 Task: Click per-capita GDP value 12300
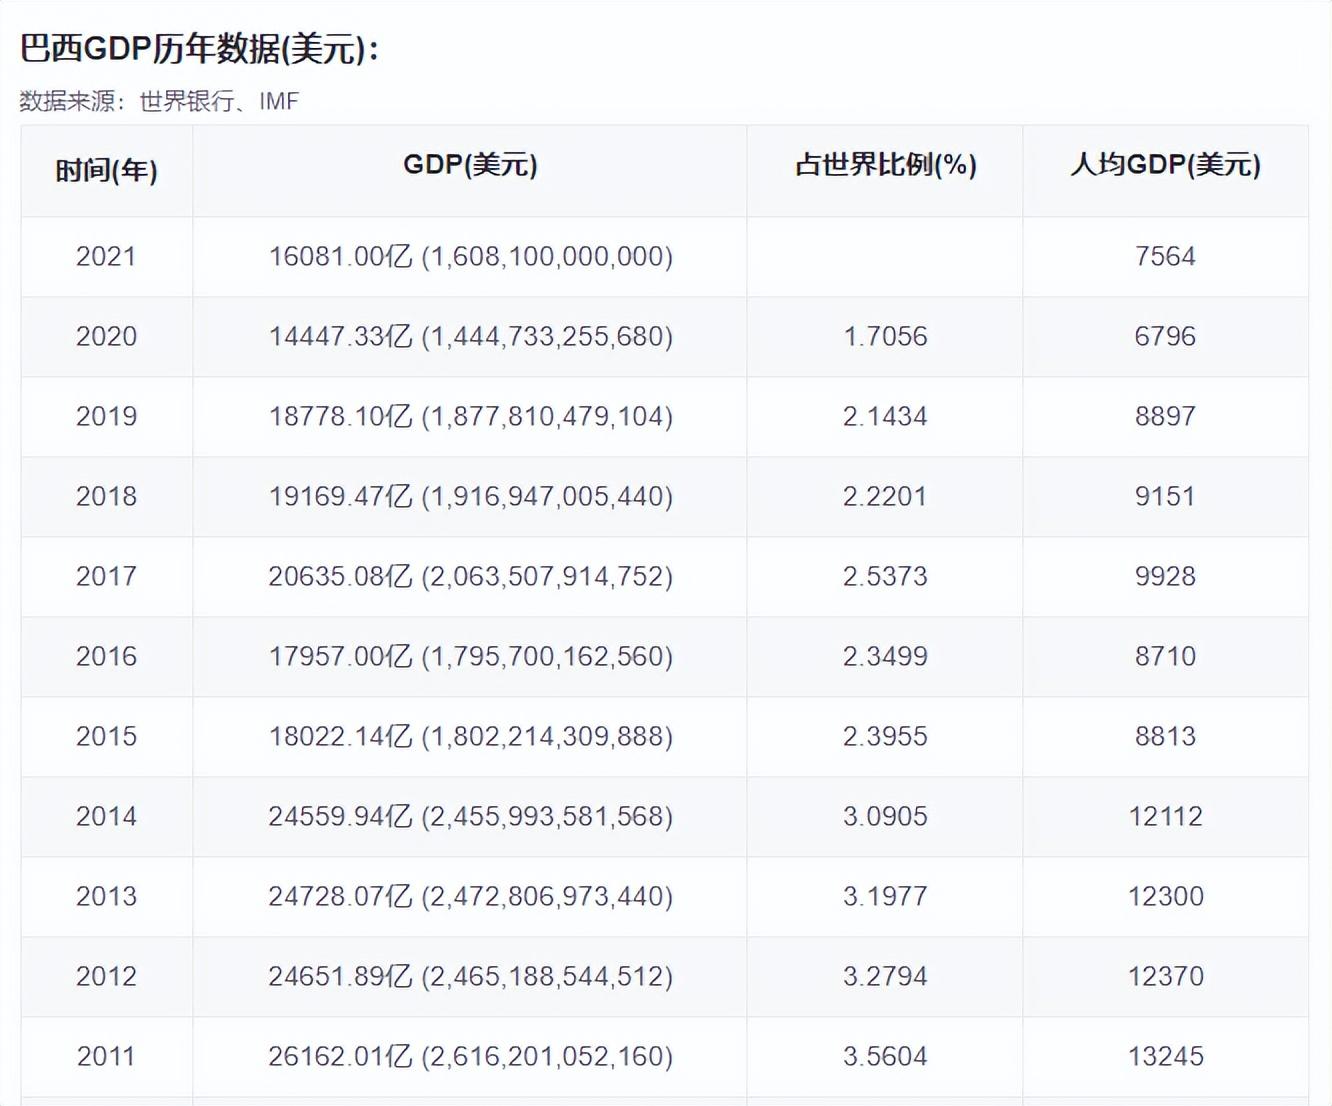tap(1165, 896)
